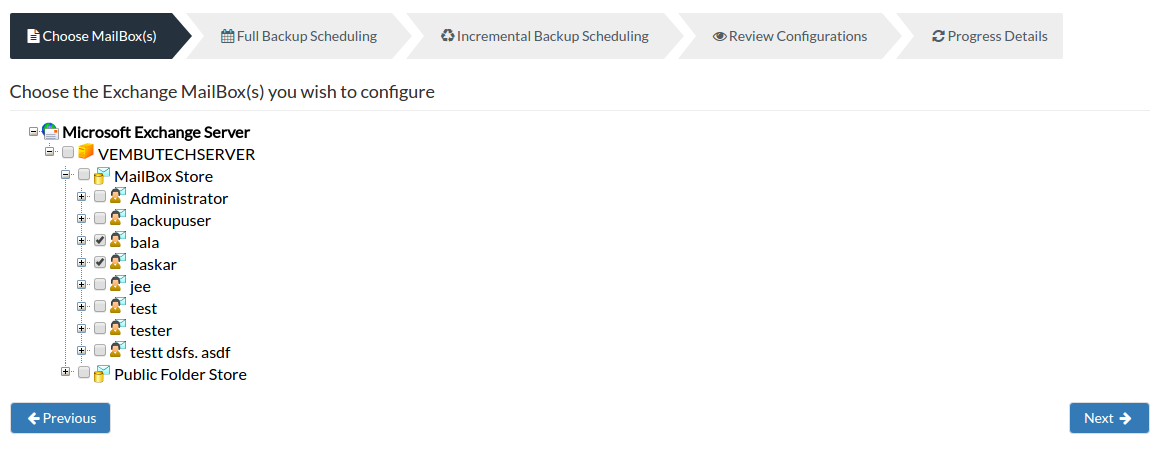Click the Microsoft Exchange Server globe icon

click(50, 132)
